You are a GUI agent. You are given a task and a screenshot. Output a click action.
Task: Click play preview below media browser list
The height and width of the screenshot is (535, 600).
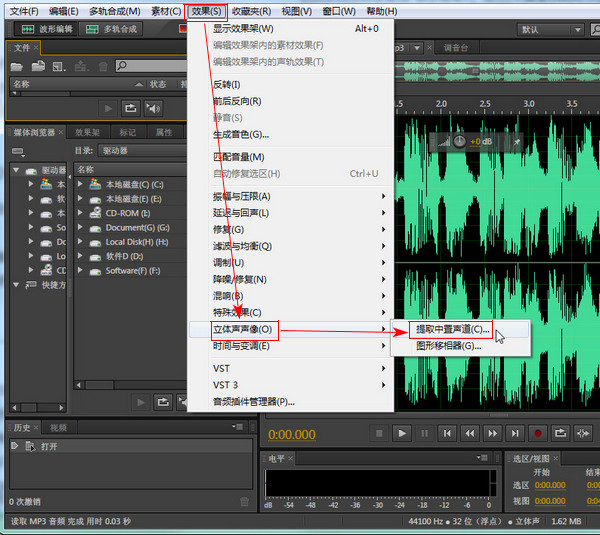(x=140, y=402)
